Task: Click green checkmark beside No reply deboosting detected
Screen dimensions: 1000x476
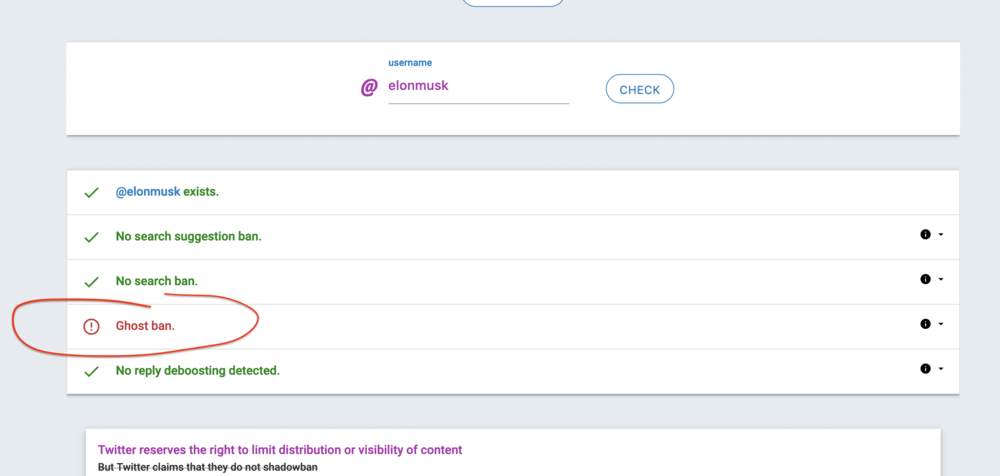Action: pyautogui.click(x=91, y=371)
